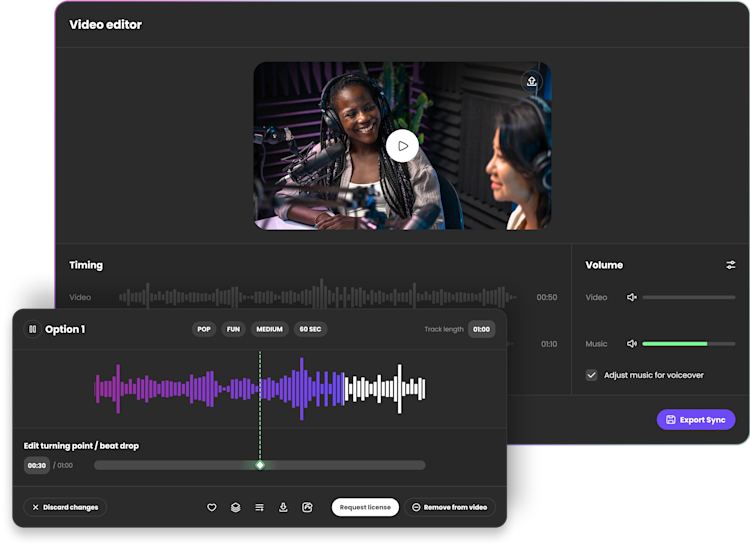Click the Track length 01:00 field
The height and width of the screenshot is (546, 750).
coord(481,329)
